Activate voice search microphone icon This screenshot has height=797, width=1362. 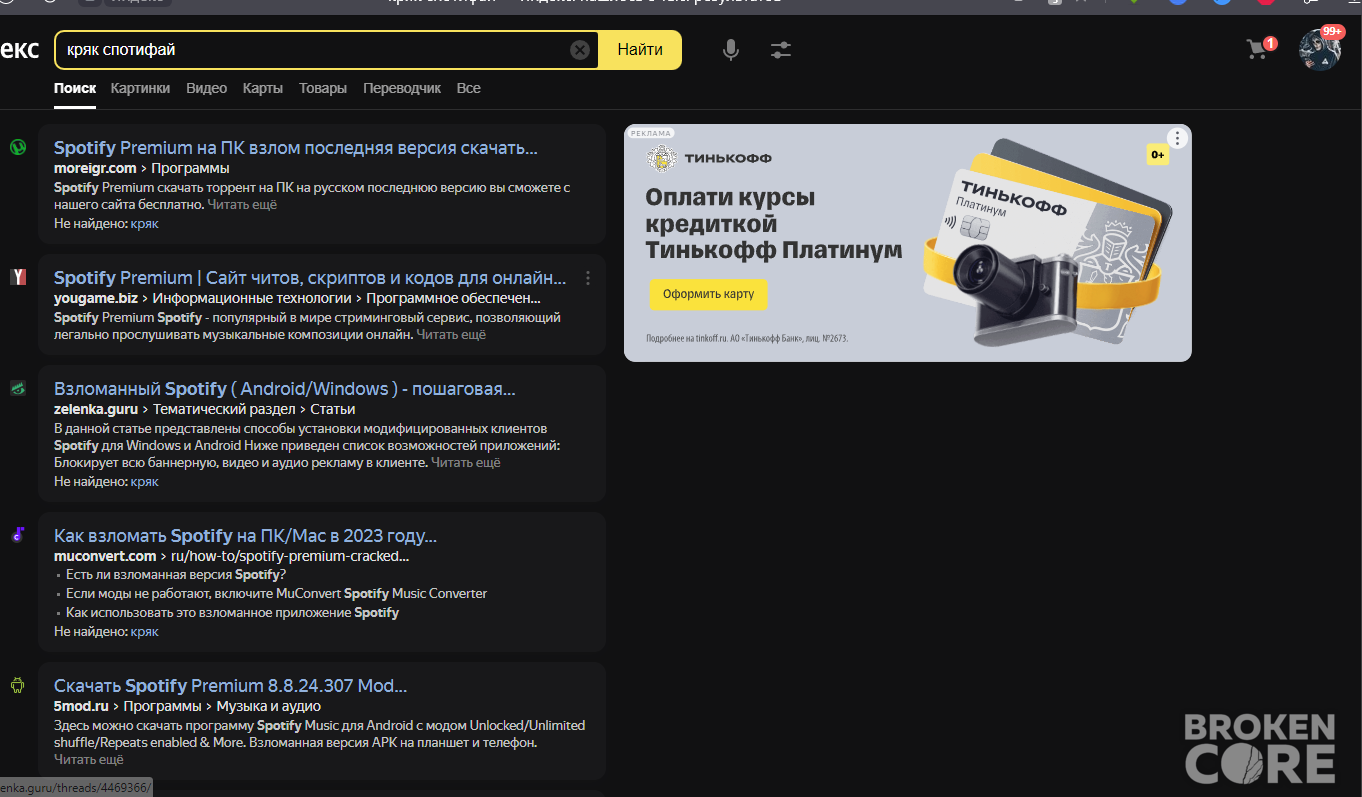click(x=731, y=50)
